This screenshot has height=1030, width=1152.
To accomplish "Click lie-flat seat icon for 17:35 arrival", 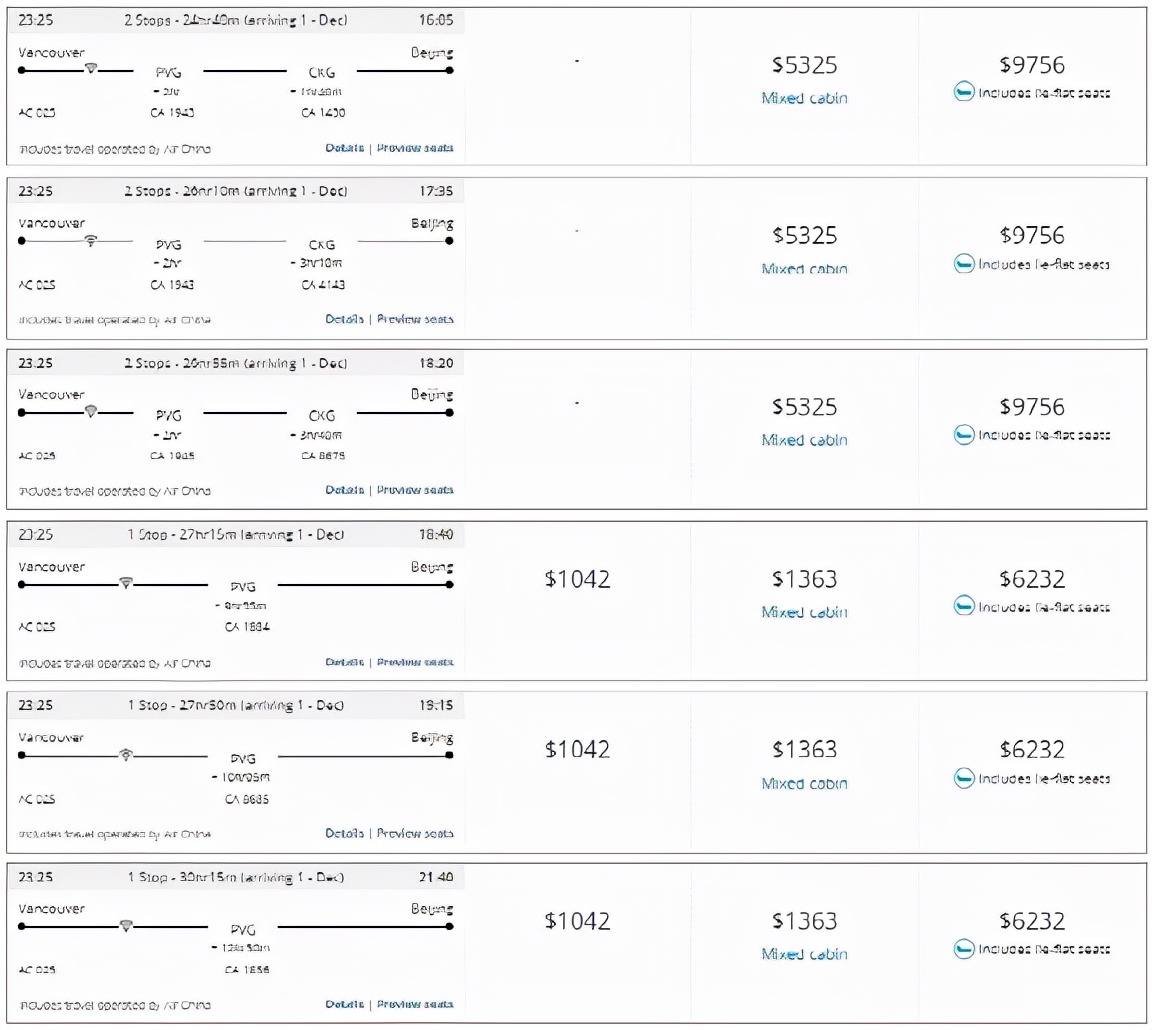I will click(963, 265).
